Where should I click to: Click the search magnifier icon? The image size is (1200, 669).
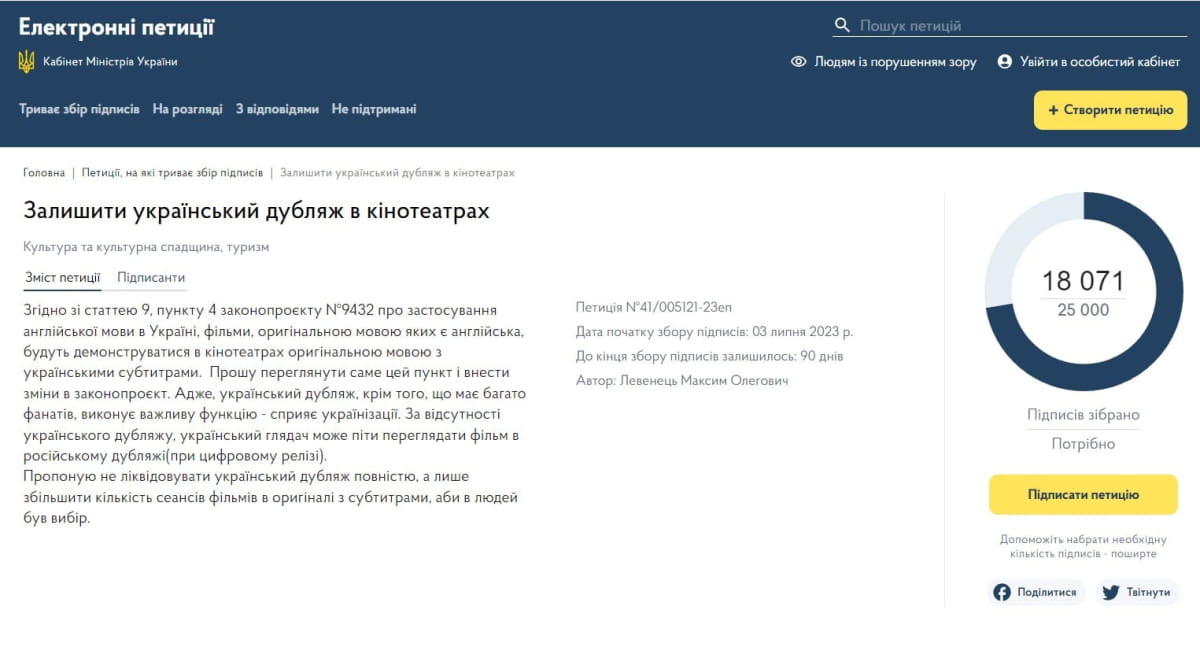842,26
